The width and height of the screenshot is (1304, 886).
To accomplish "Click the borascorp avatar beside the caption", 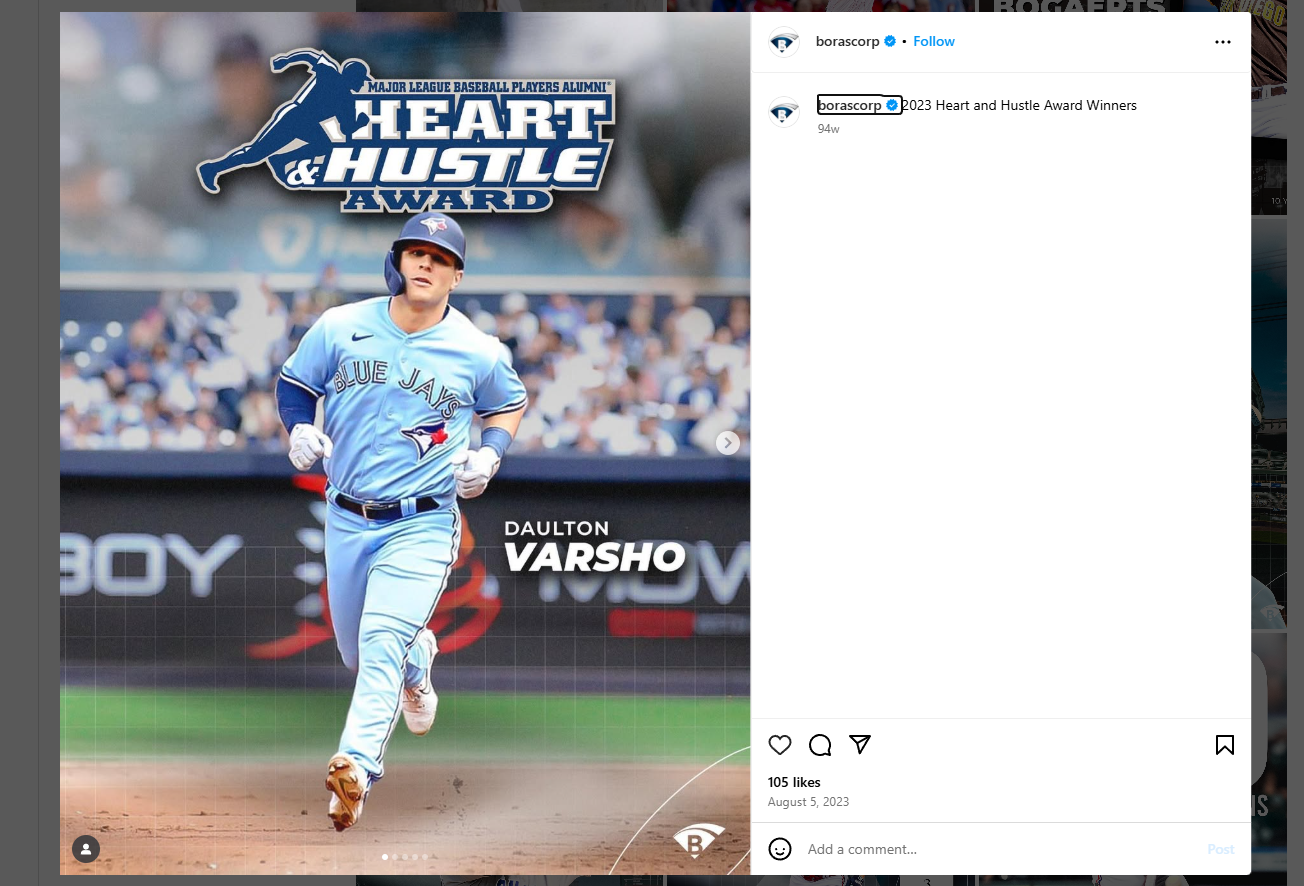I will 784,112.
